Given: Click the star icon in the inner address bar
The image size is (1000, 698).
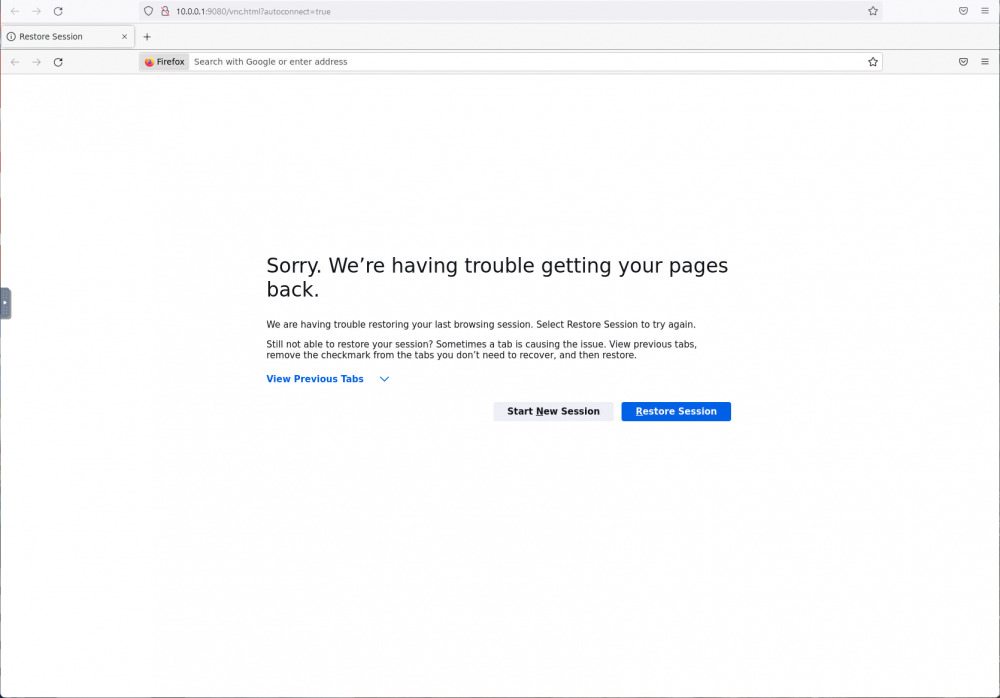Looking at the screenshot, I should click(x=873, y=62).
